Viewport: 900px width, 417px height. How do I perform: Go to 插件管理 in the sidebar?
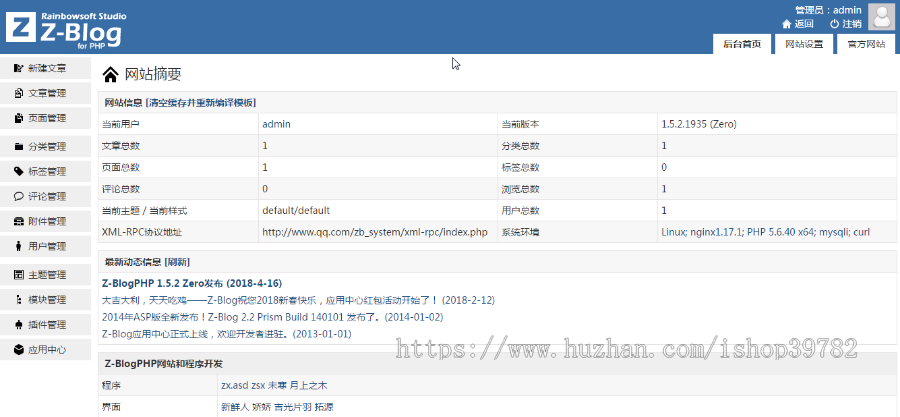45,325
